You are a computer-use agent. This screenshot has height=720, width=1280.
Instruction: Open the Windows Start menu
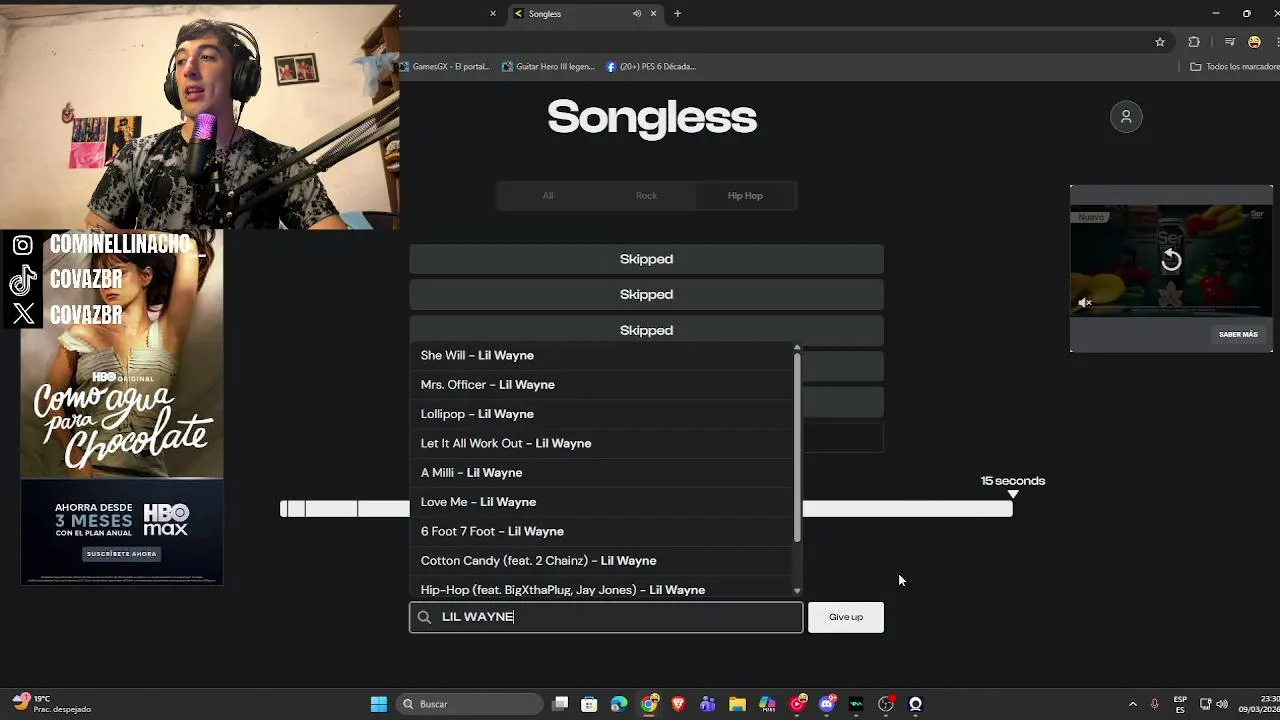379,704
